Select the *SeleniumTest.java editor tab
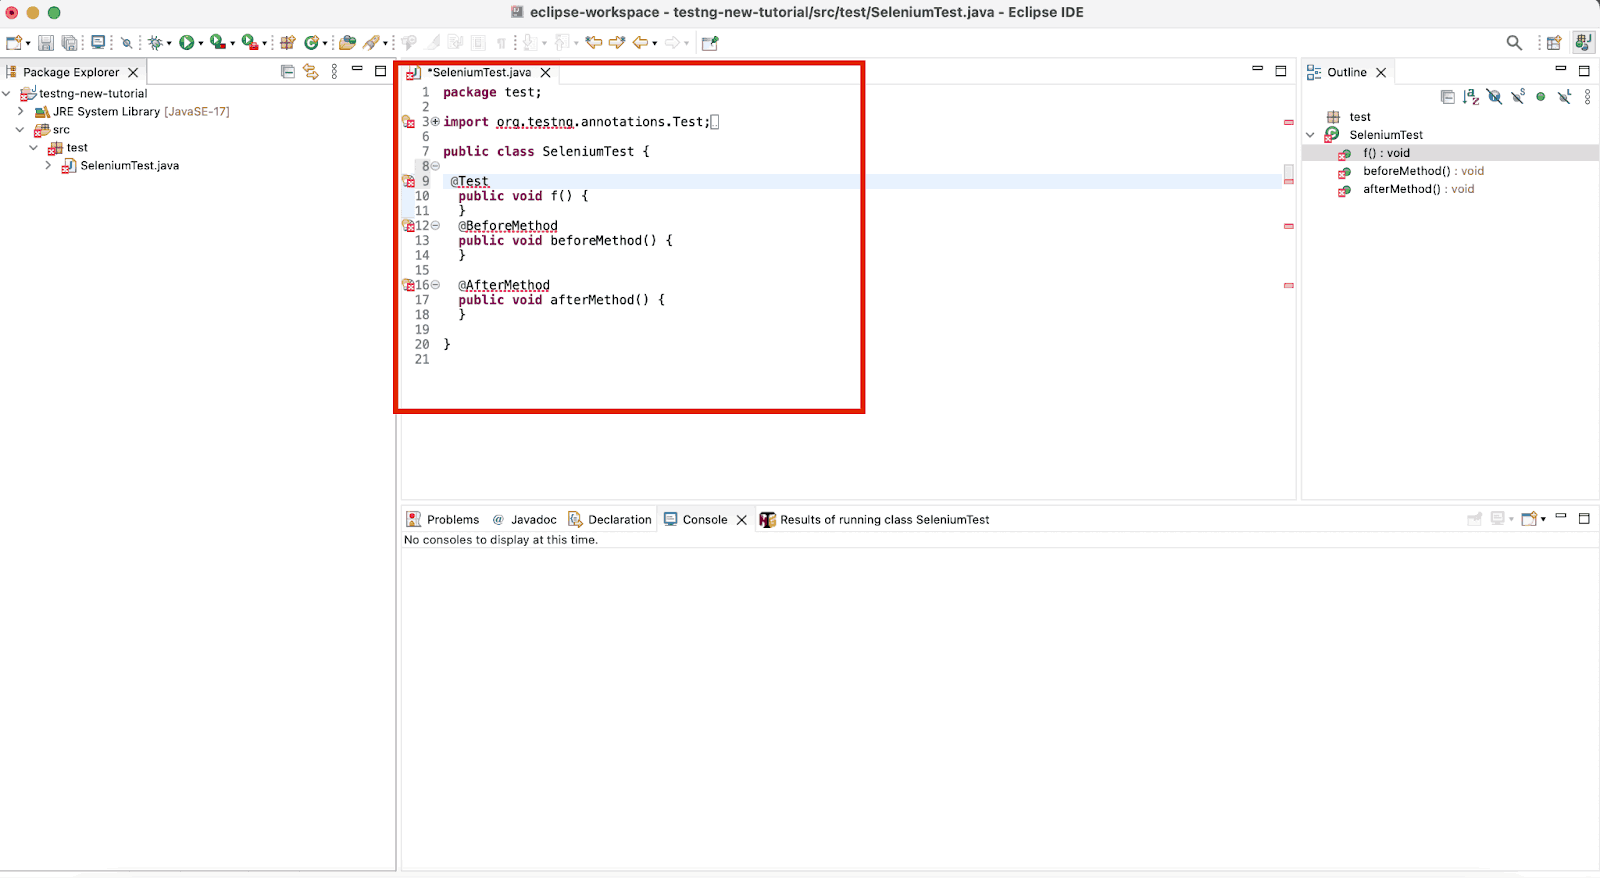 coord(481,72)
